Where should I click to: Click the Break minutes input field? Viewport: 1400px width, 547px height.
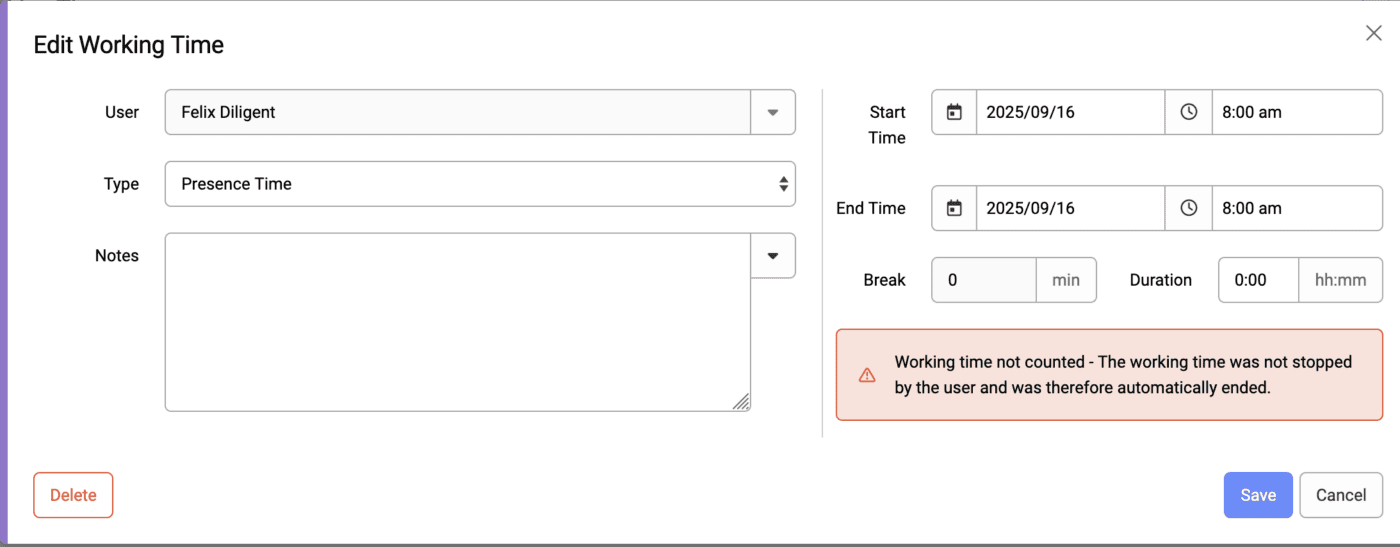[x=984, y=280]
